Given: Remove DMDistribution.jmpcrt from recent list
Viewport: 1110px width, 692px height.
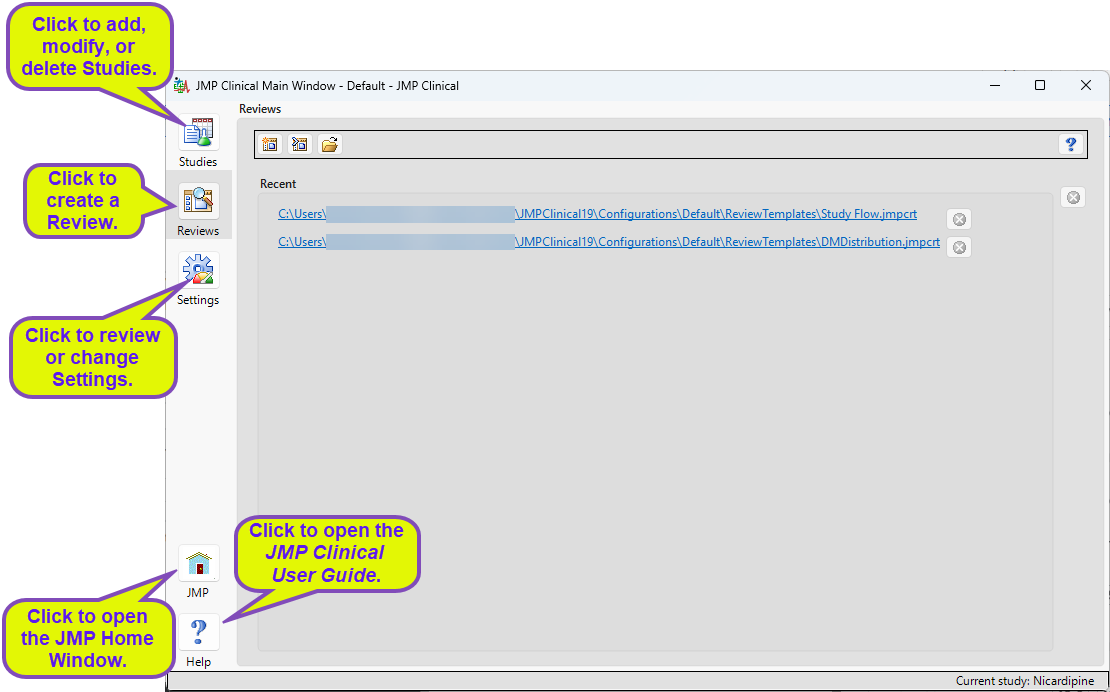Looking at the screenshot, I should click(959, 247).
